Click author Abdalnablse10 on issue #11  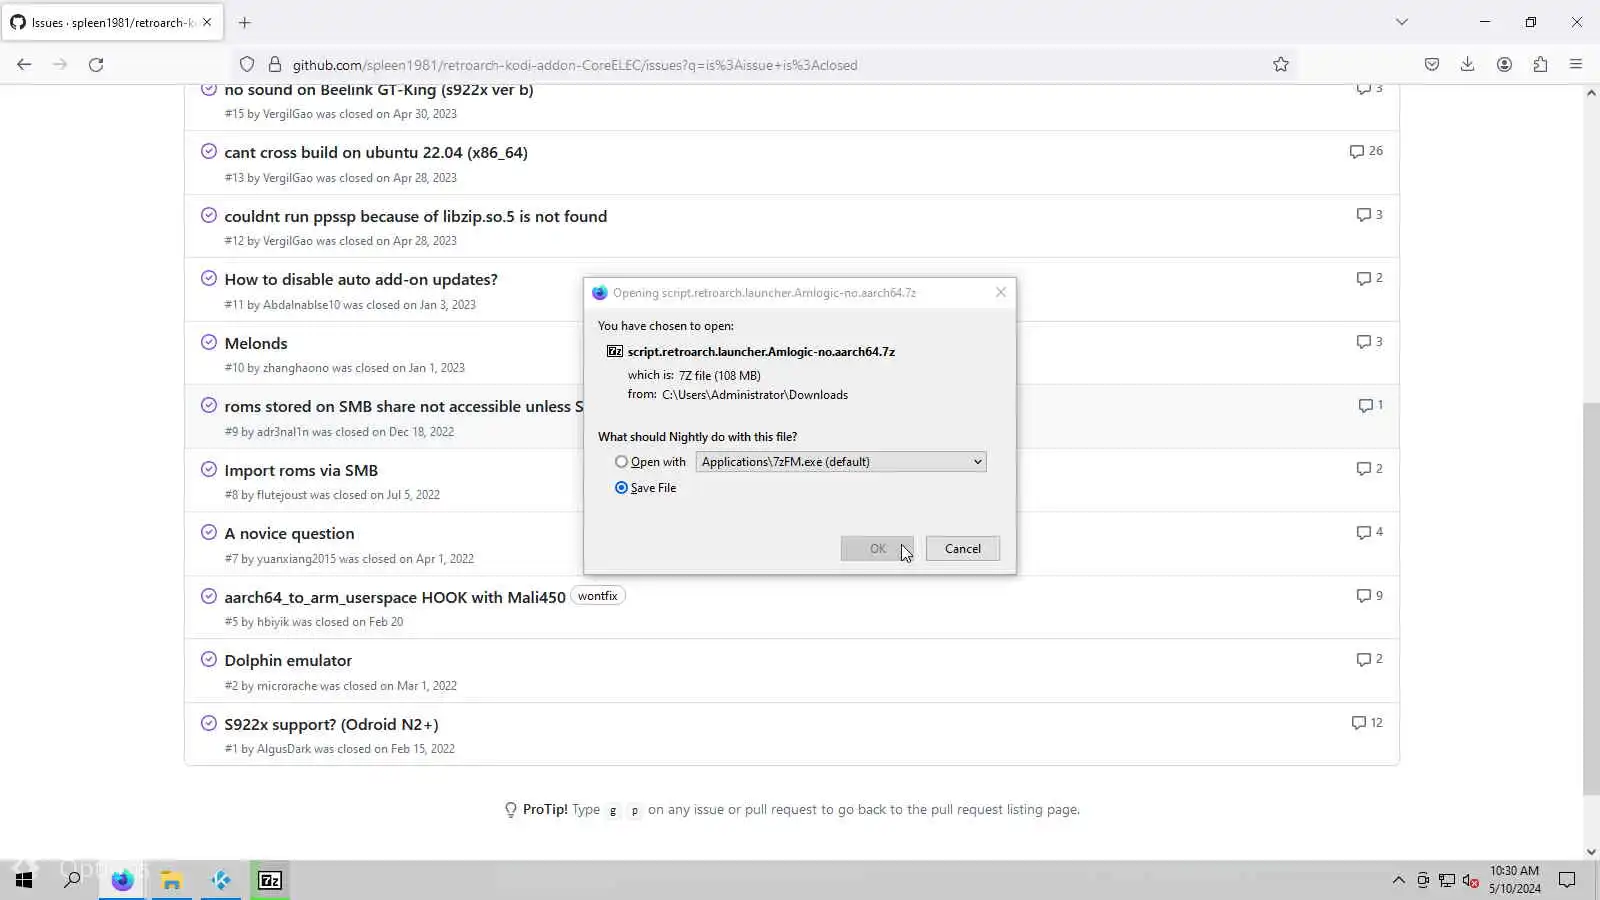click(301, 305)
